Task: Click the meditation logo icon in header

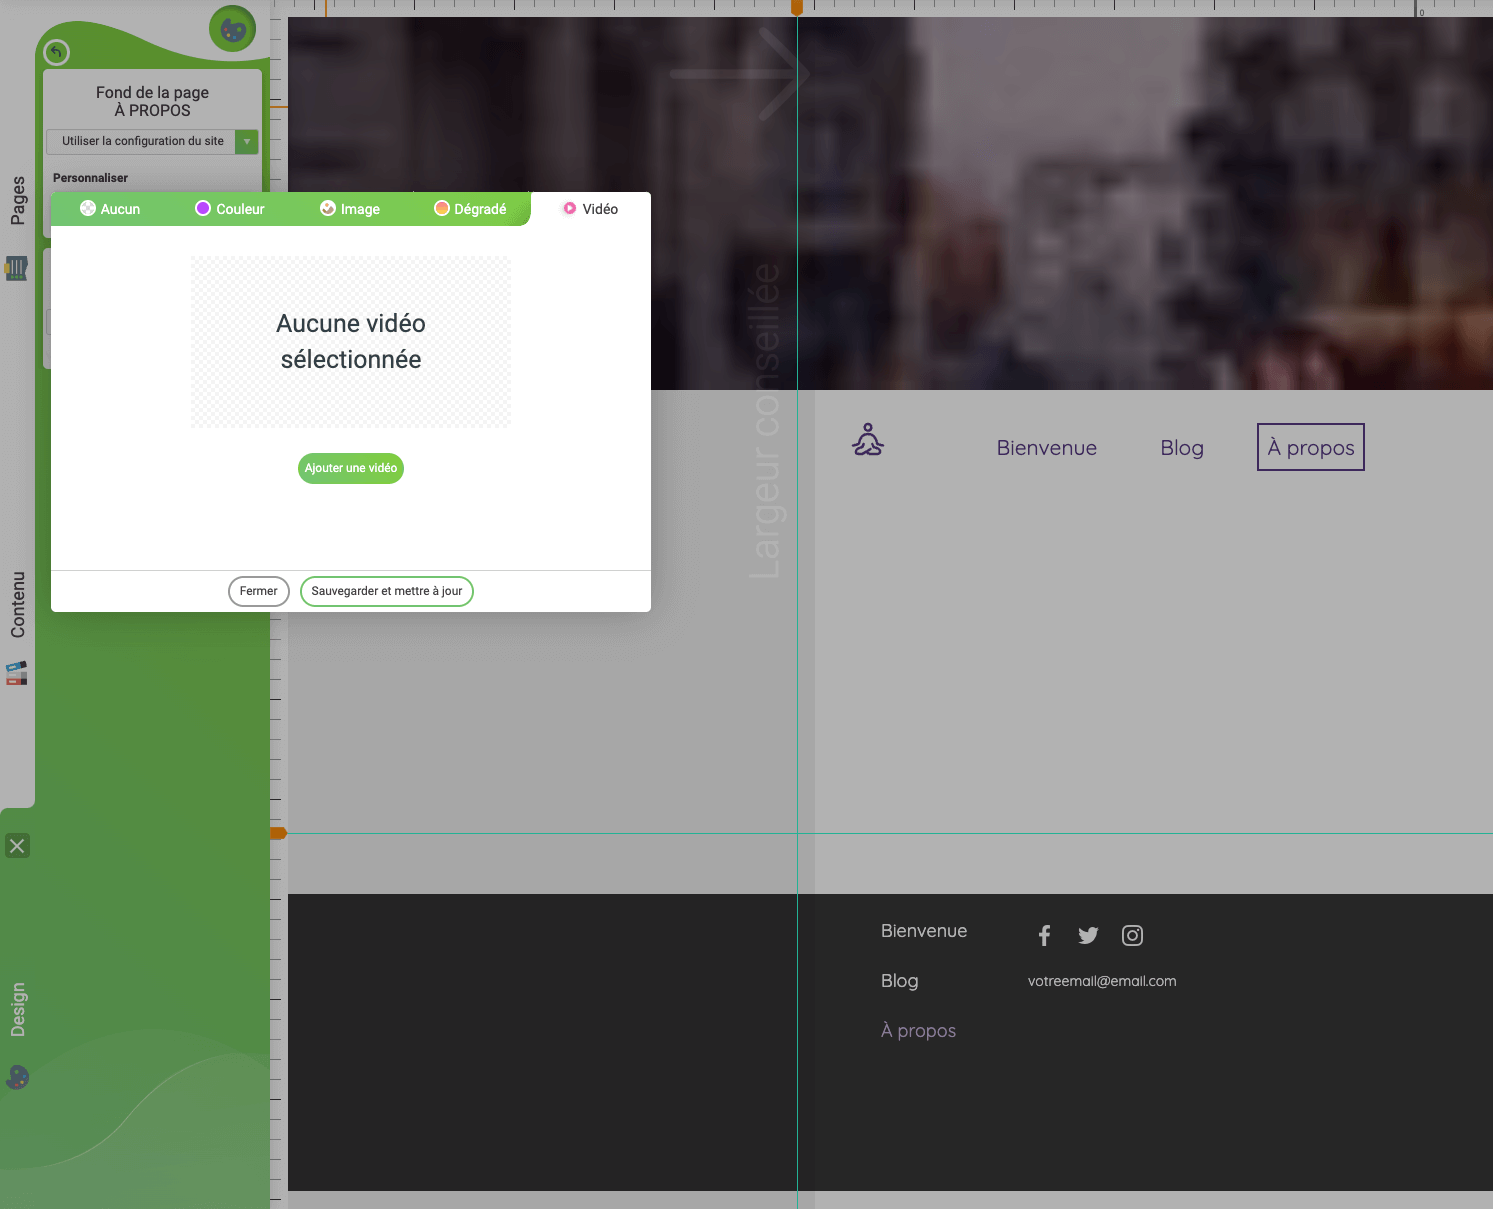Action: click(x=868, y=440)
